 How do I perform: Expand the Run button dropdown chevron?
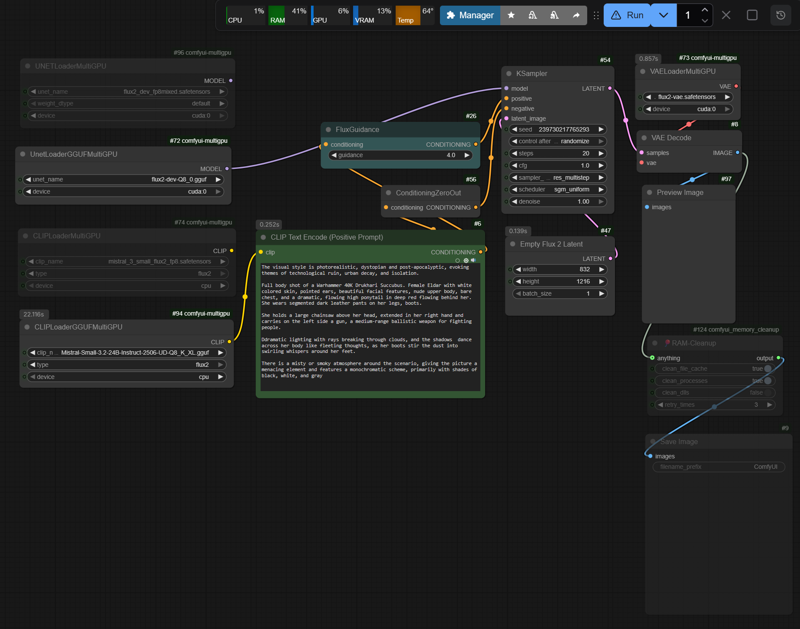point(663,15)
